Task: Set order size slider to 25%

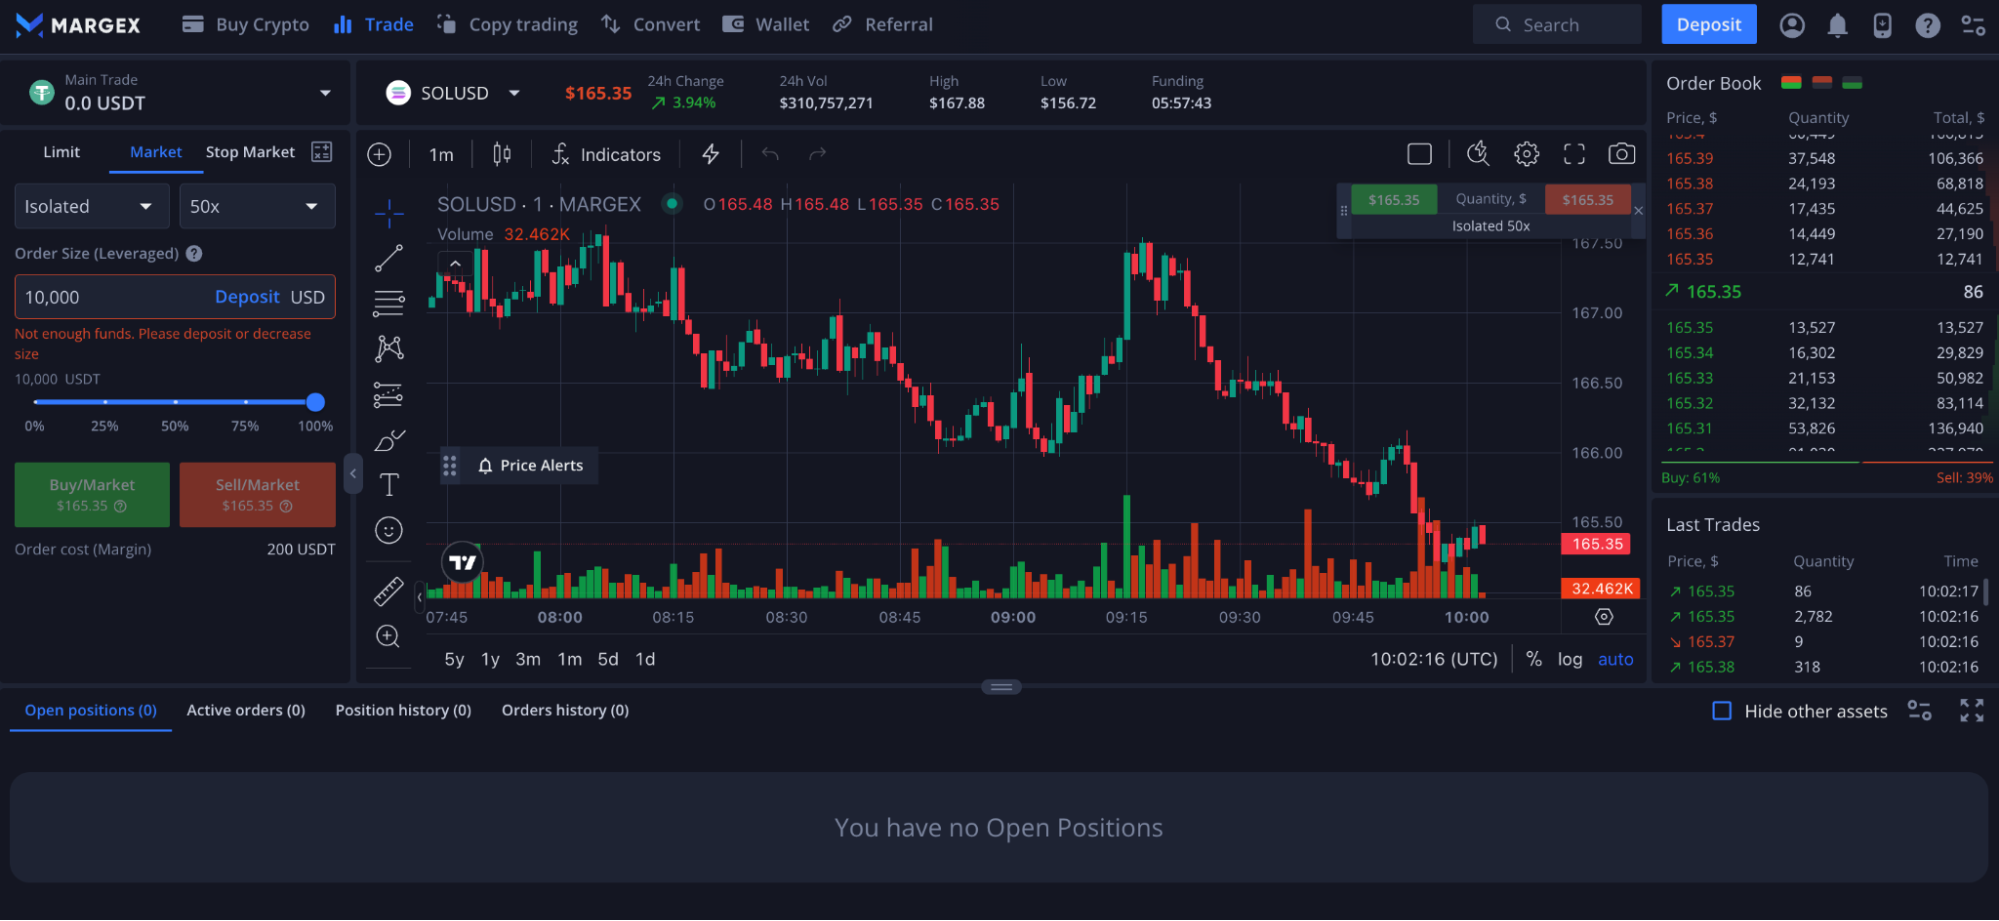Action: (105, 402)
